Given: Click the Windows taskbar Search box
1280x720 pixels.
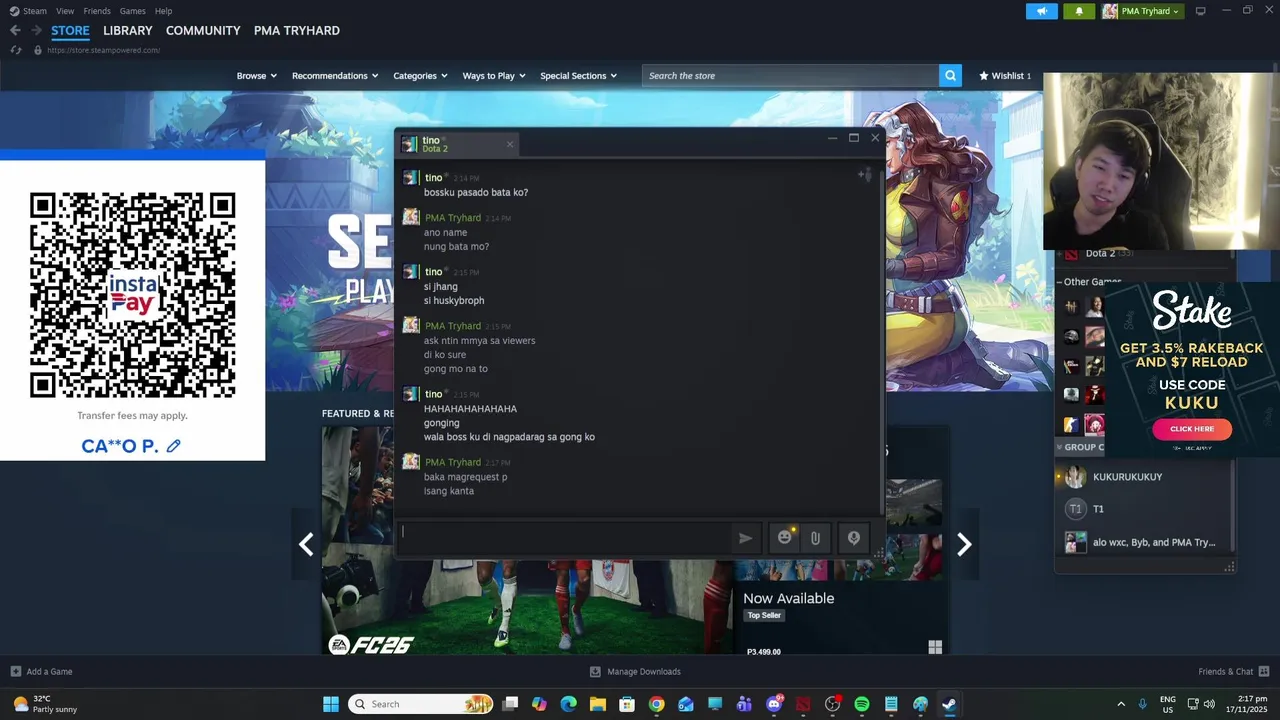Looking at the screenshot, I should point(422,704).
